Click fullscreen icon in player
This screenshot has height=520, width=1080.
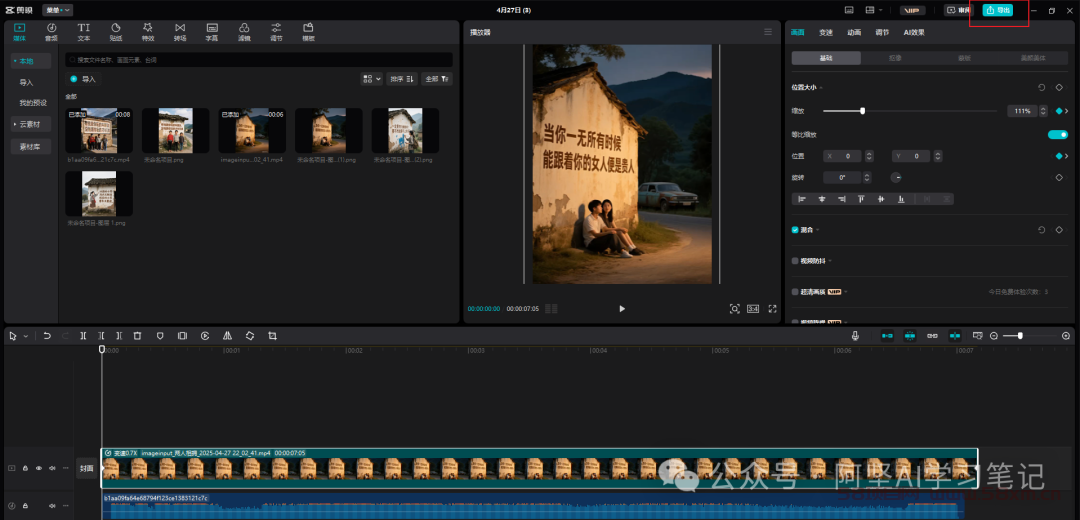772,309
